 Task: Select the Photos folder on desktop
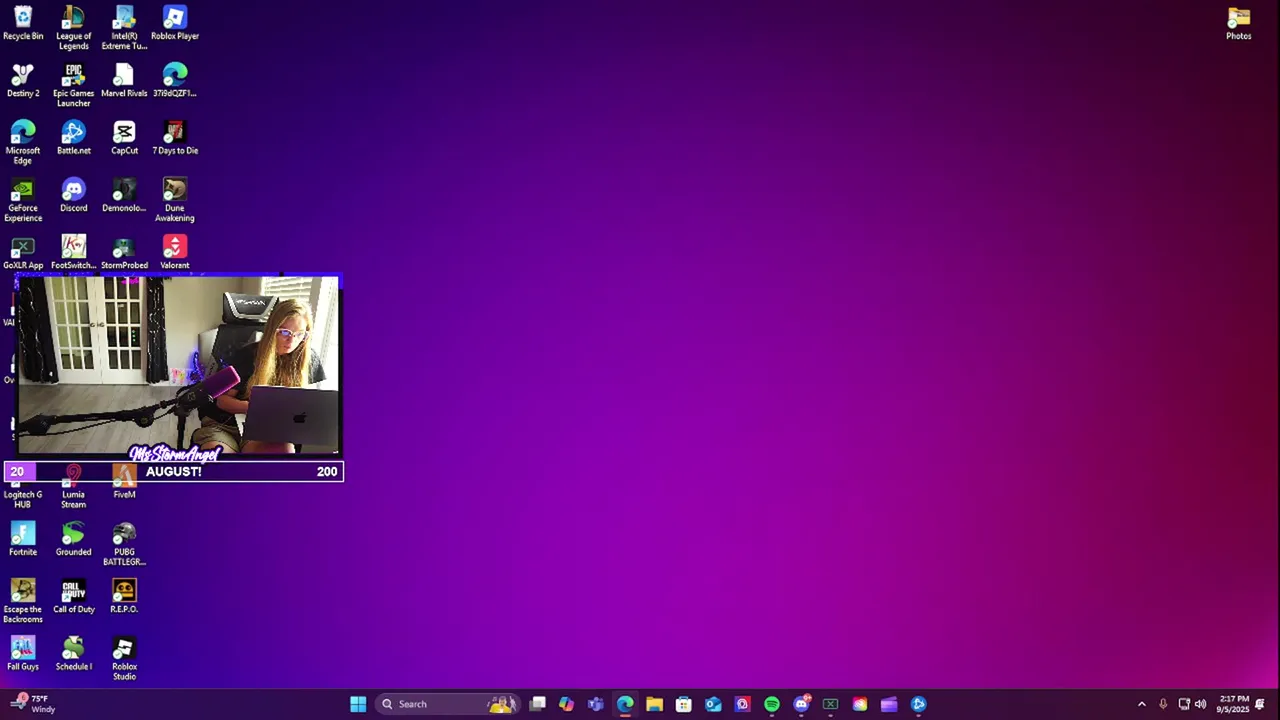click(1239, 24)
